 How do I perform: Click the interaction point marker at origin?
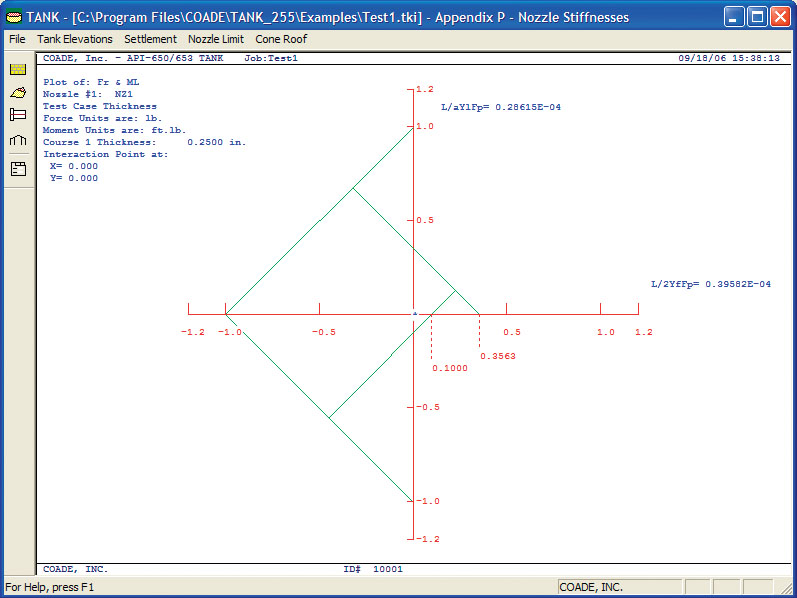tap(414, 313)
